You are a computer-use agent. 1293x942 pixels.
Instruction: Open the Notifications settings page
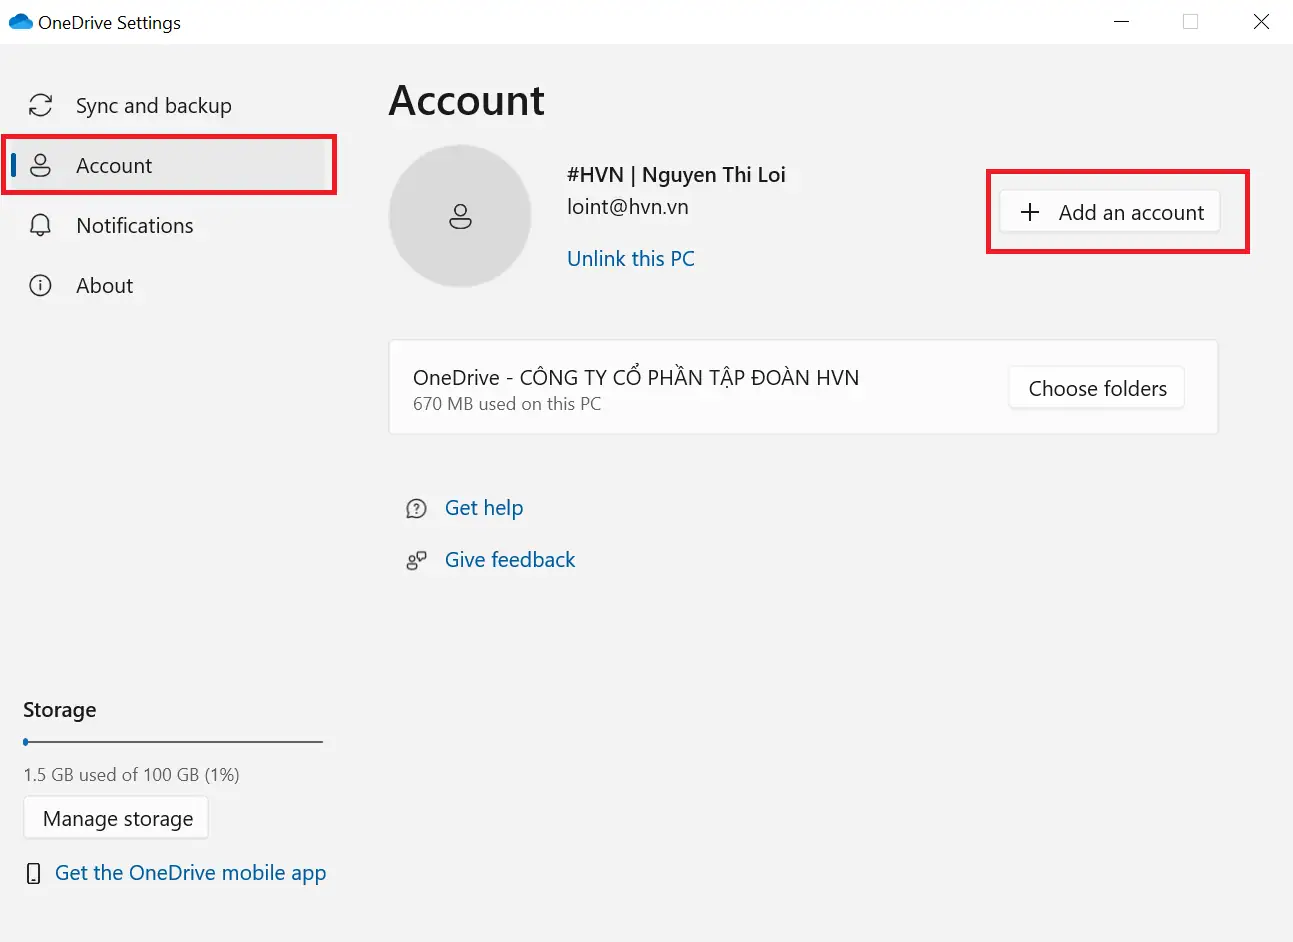135,225
